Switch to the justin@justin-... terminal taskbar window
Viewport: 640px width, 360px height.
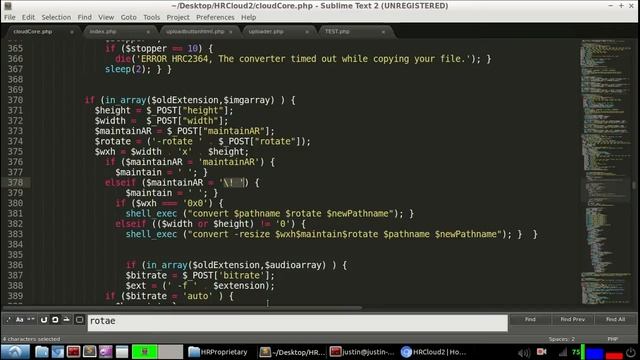(x=362, y=352)
